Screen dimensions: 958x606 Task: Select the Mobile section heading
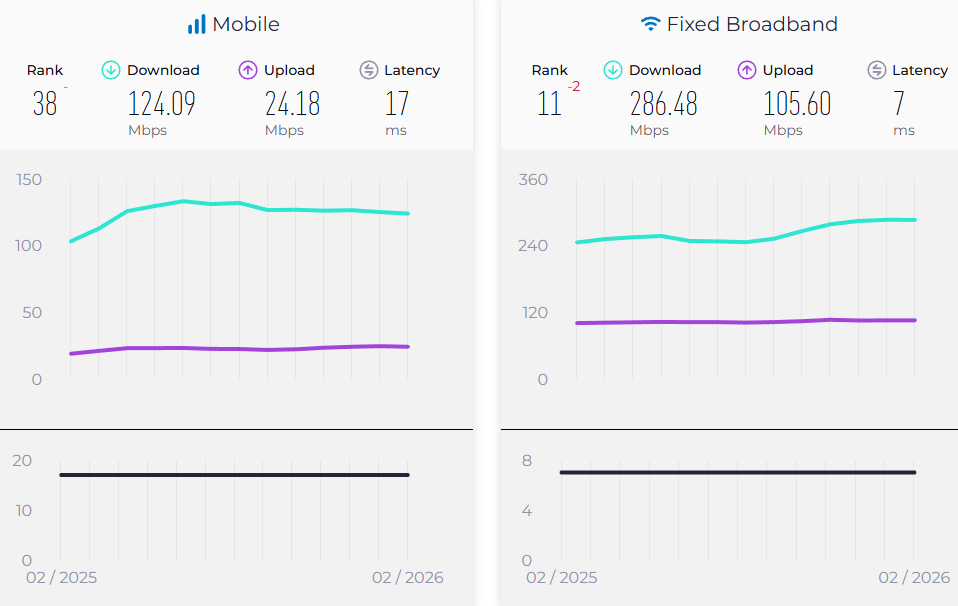point(246,24)
